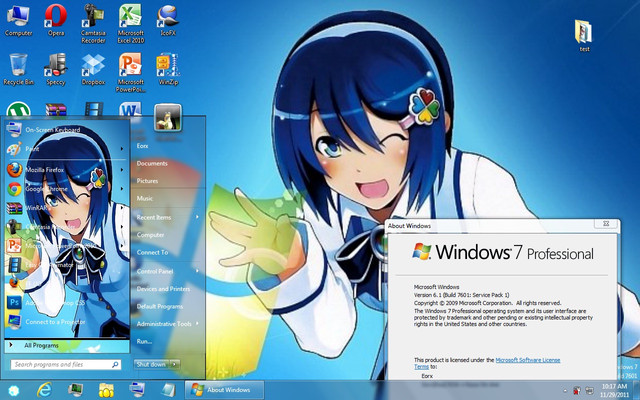Open Microsoft PowerPoint desktop shortcut
Image resolution: width=640 pixels, height=400 pixels.
click(x=131, y=73)
